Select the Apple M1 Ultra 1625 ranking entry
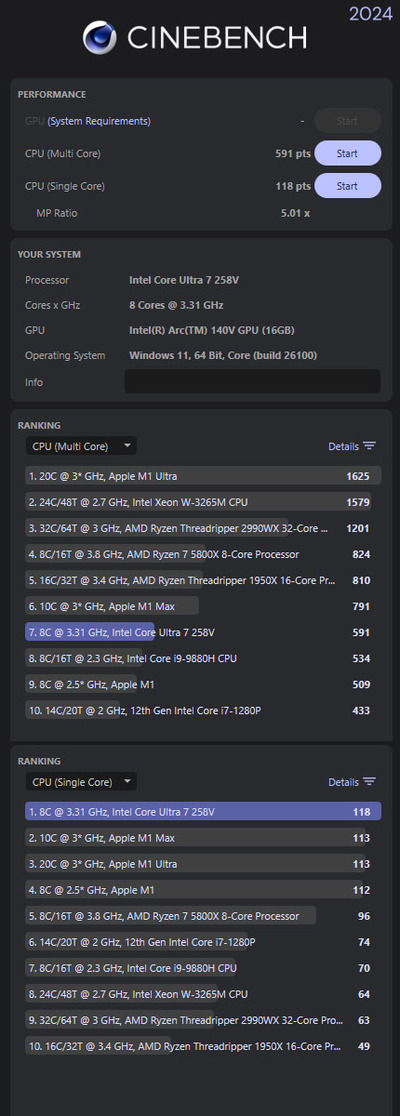The width and height of the screenshot is (400, 1116). tap(204, 475)
